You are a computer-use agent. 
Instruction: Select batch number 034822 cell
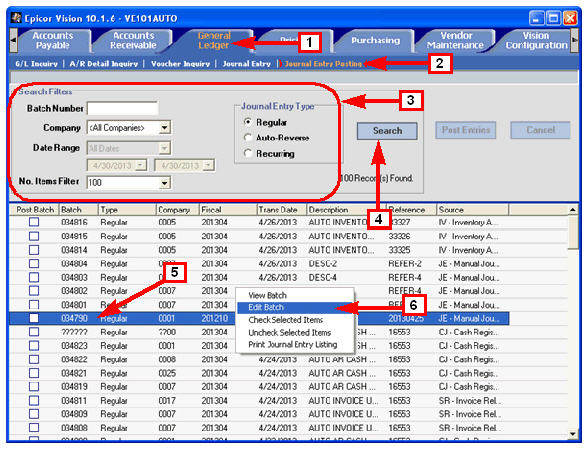74,360
